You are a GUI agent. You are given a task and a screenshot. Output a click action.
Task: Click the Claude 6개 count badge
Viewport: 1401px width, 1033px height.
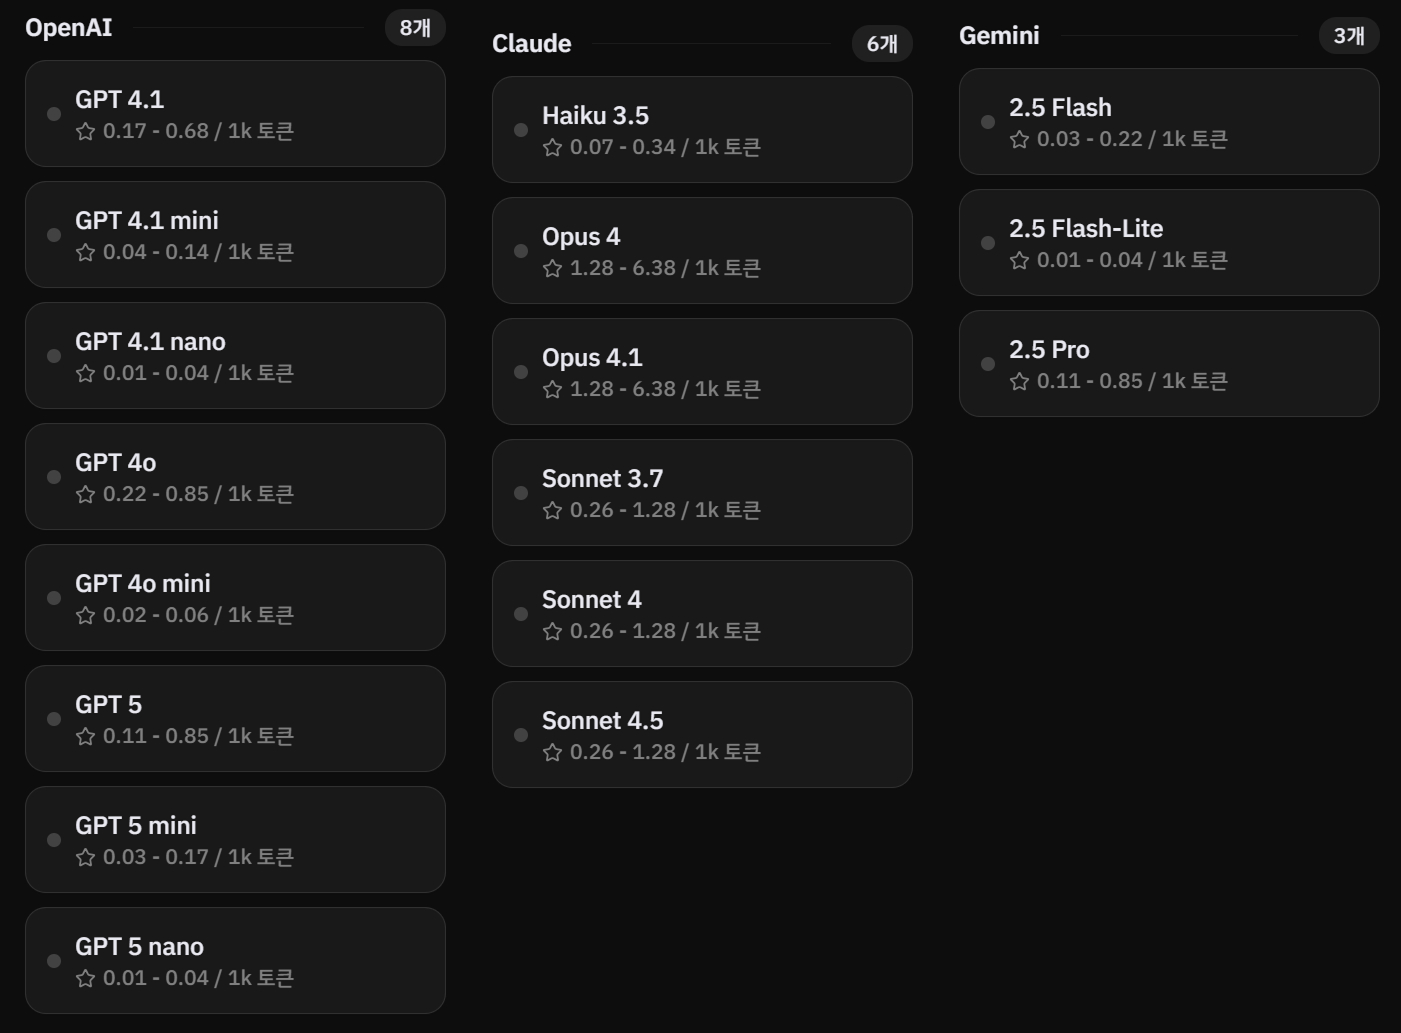[x=882, y=44]
